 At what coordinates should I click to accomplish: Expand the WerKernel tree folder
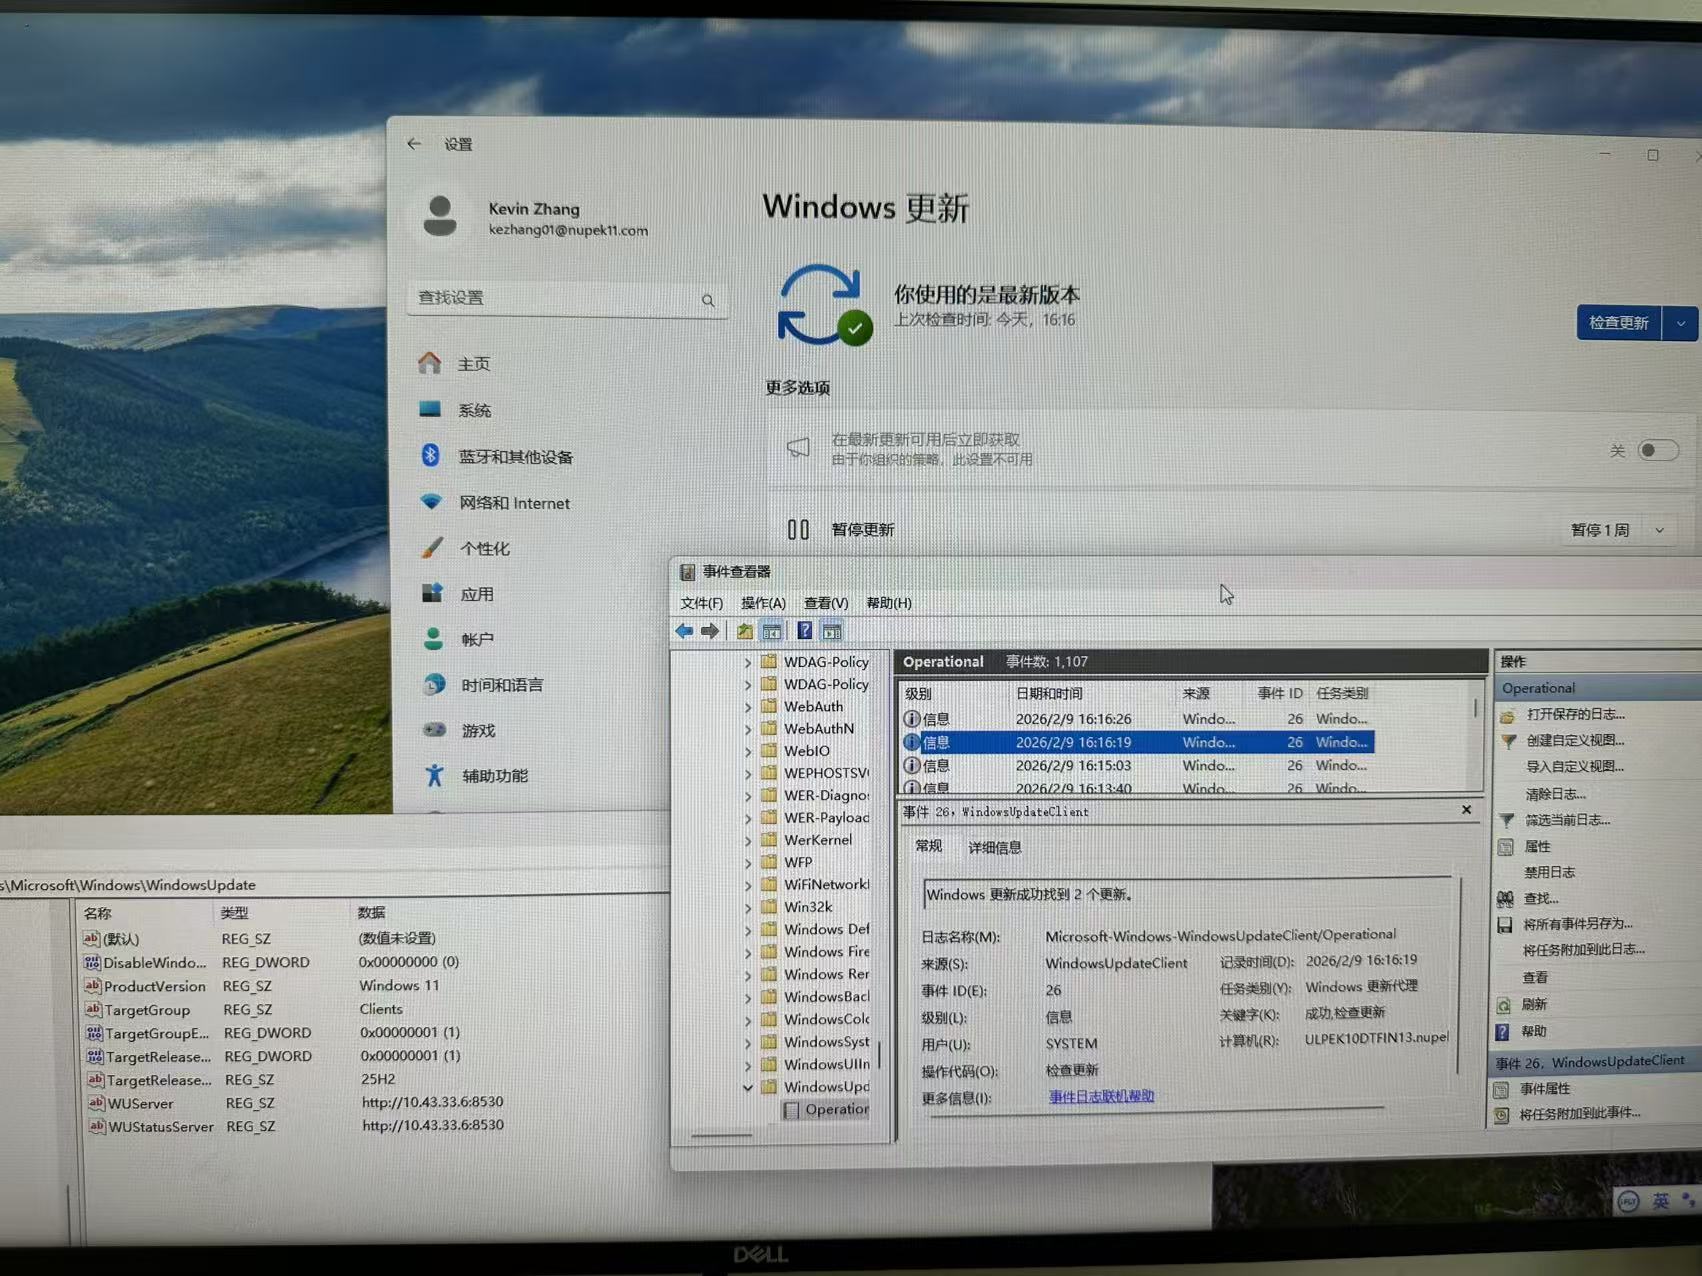click(x=747, y=840)
